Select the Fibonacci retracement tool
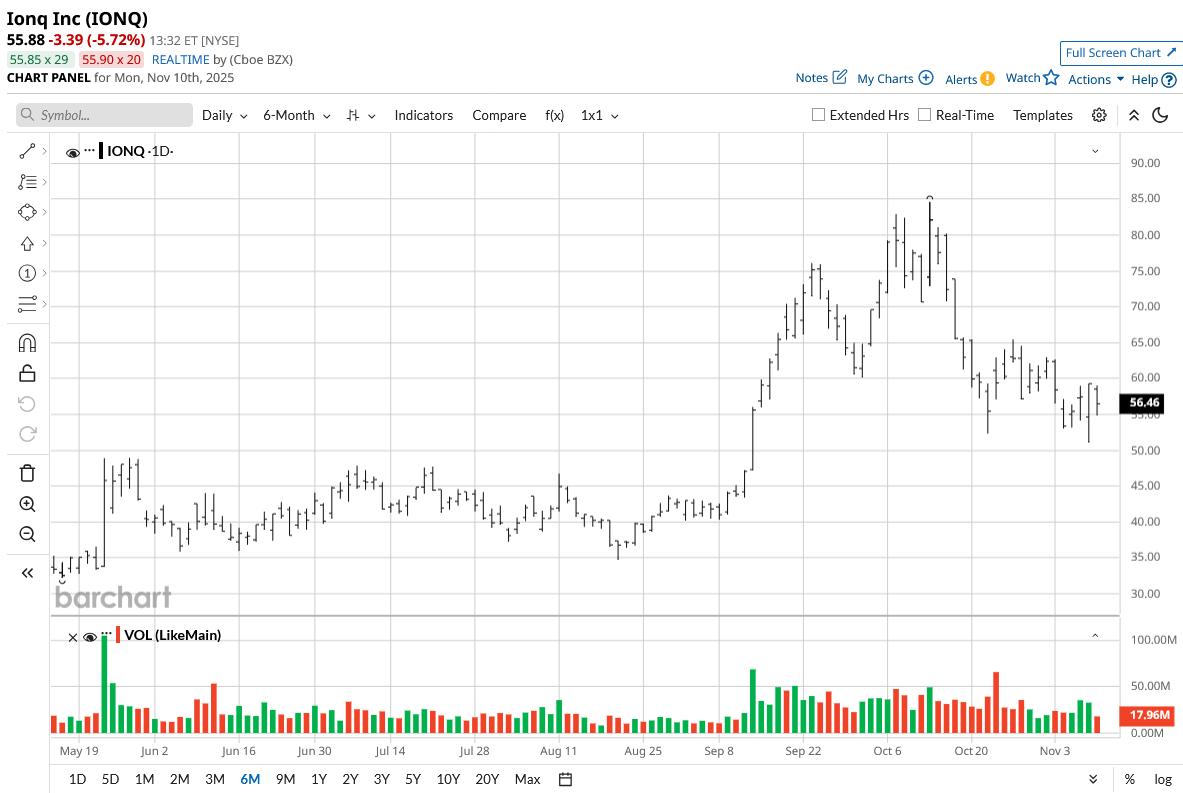 [27, 182]
